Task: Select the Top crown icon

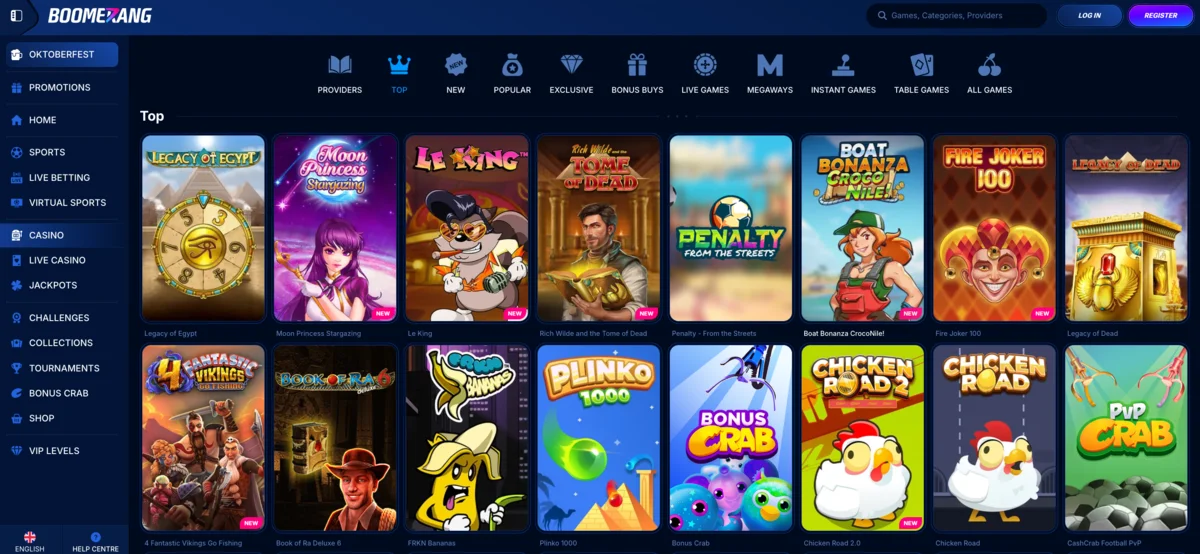Action: [x=399, y=65]
